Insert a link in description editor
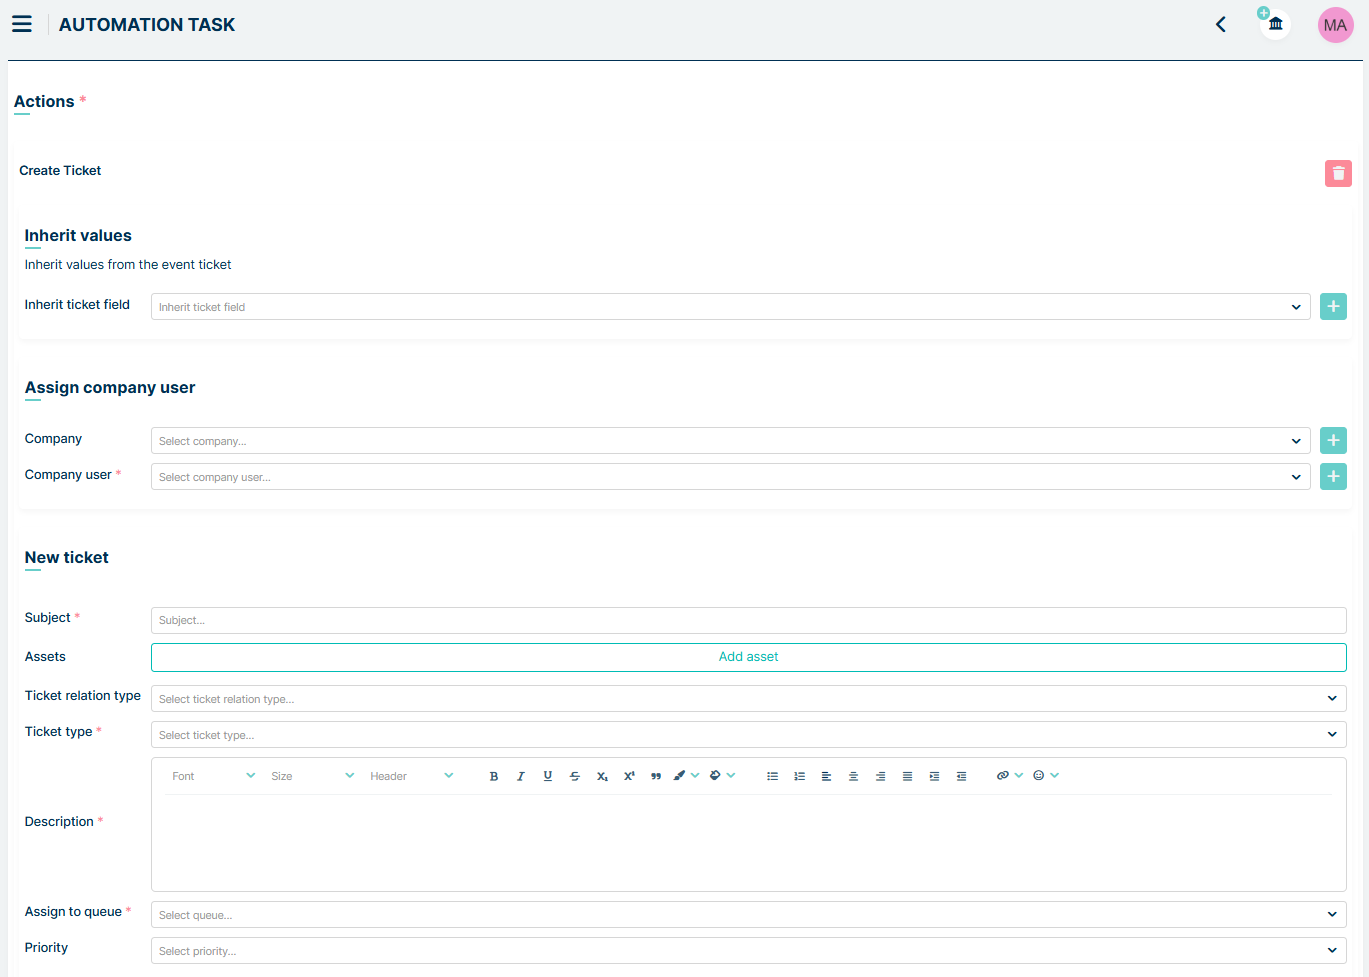 pyautogui.click(x=1003, y=776)
